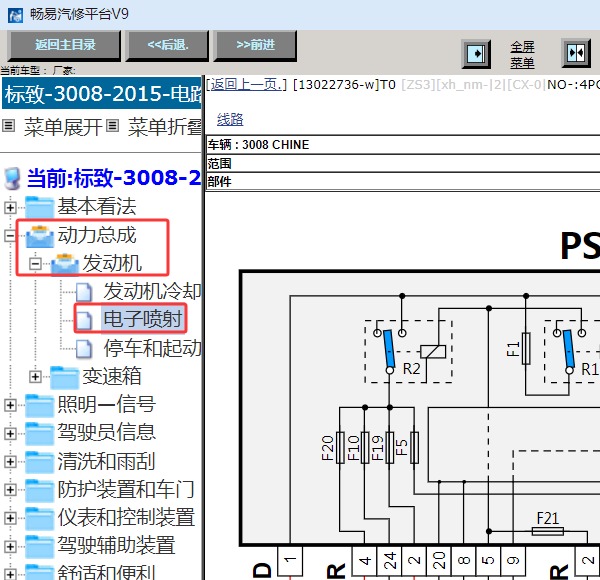Select the 基本看法 tree item
The image size is (600, 580).
(x=97, y=206)
